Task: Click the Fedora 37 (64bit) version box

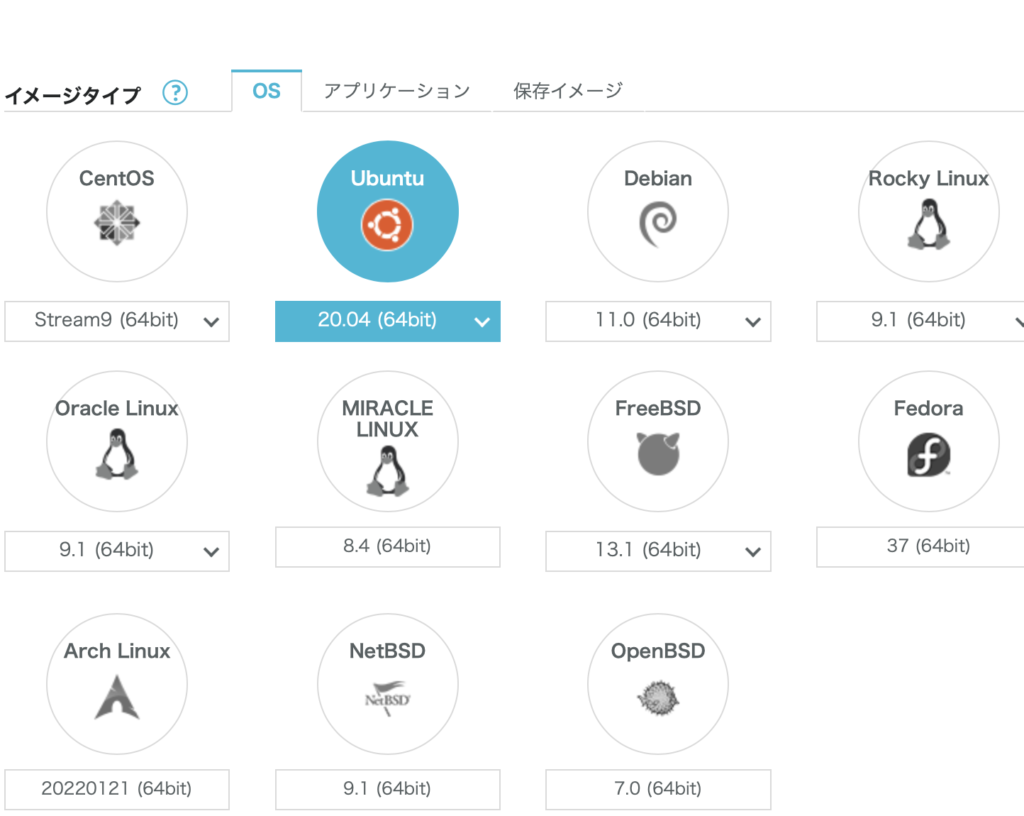Action: coord(928,546)
